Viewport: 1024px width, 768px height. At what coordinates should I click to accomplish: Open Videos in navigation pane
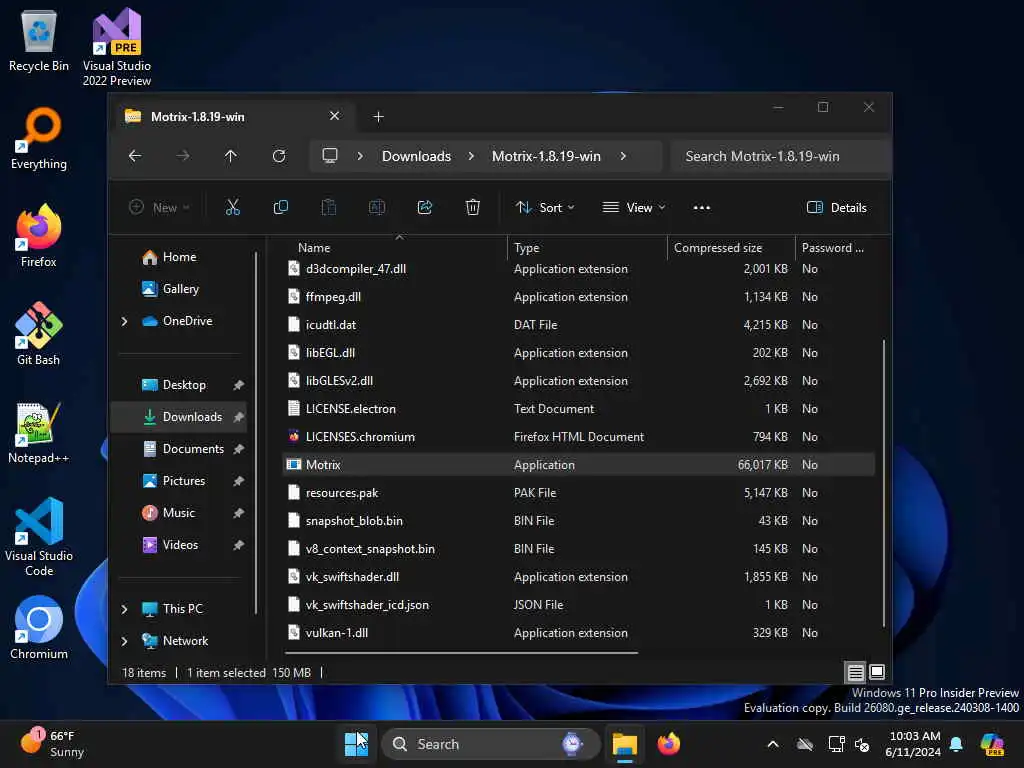click(x=180, y=545)
